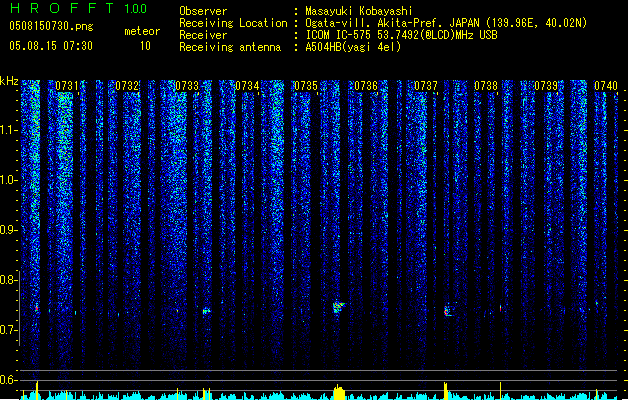
Task: Select the meteor count value 10
Action: (x=145, y=46)
